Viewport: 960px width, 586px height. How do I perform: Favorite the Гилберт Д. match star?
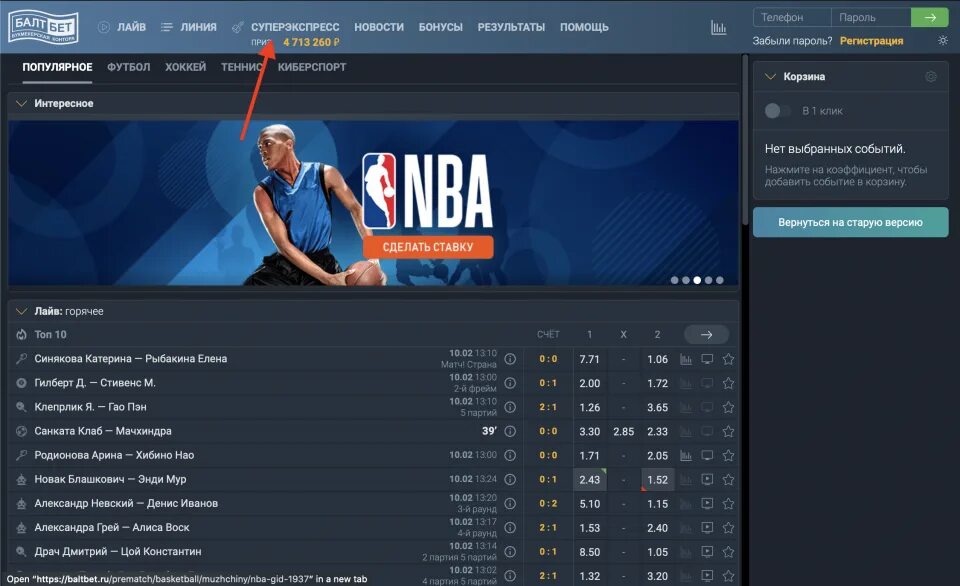click(x=728, y=383)
